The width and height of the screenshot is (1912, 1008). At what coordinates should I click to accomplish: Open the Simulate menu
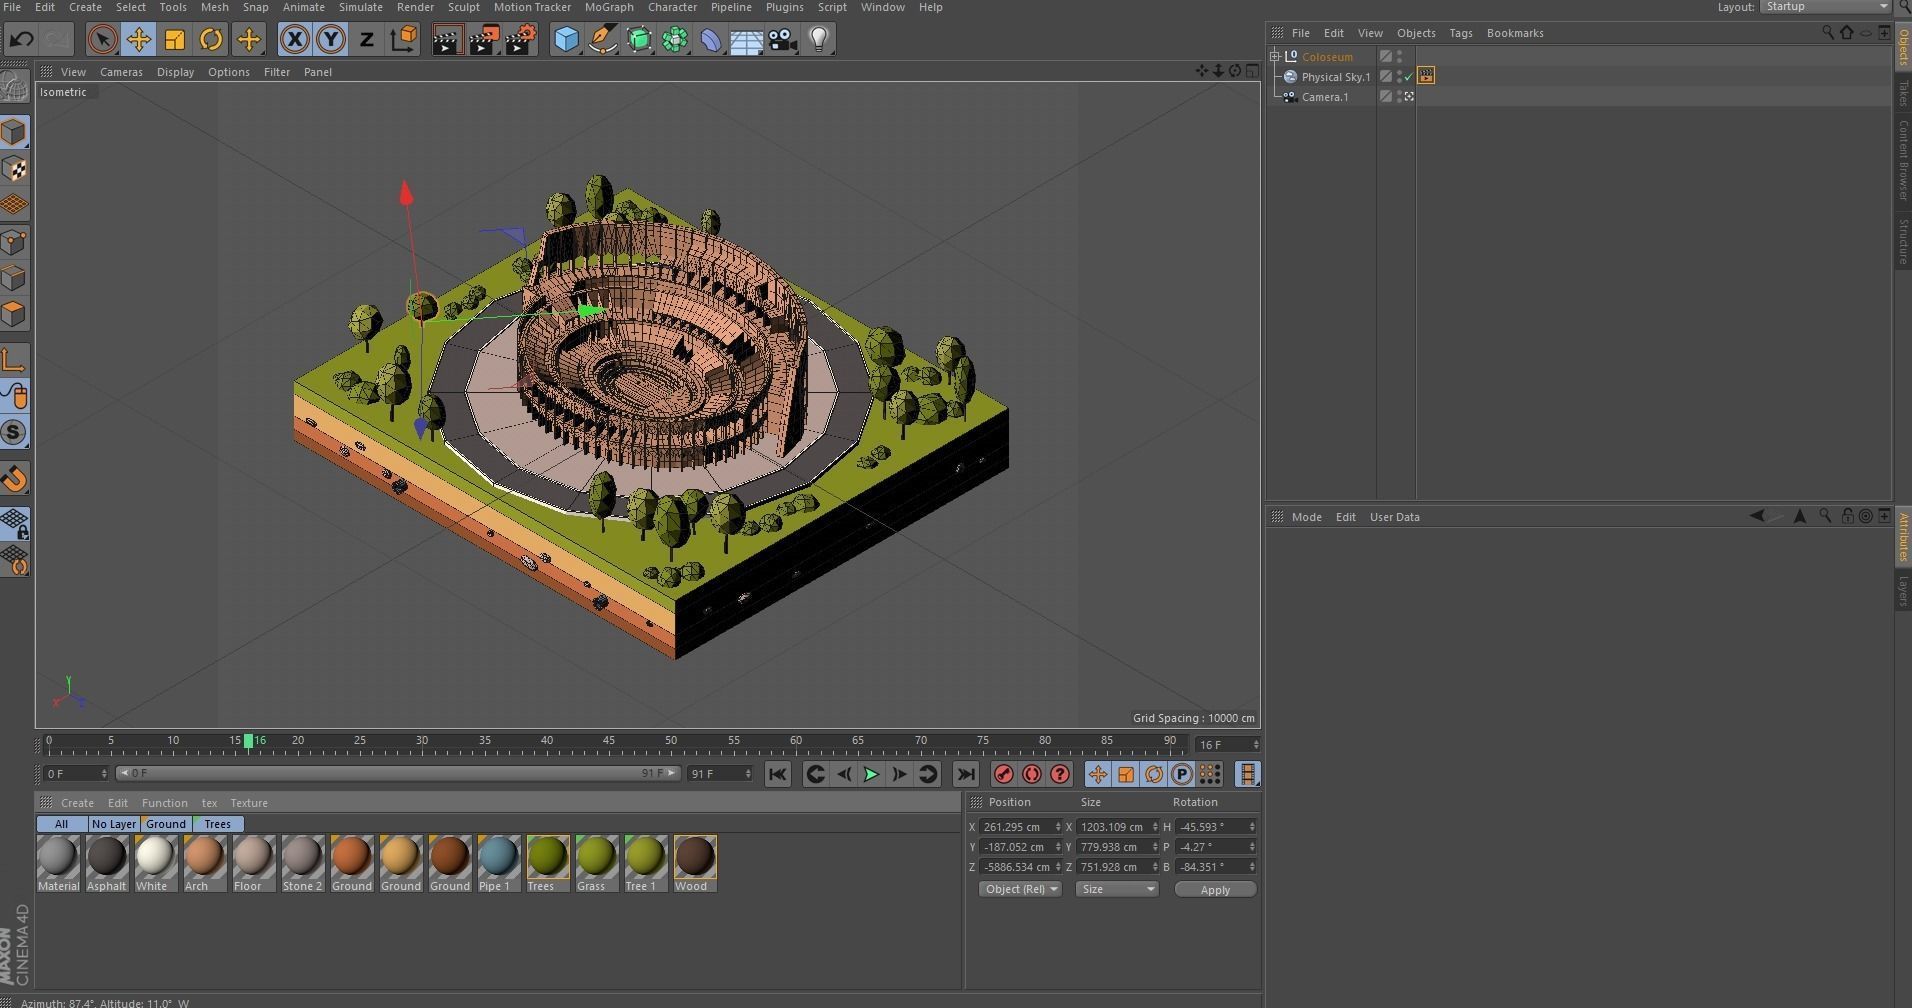coord(360,7)
